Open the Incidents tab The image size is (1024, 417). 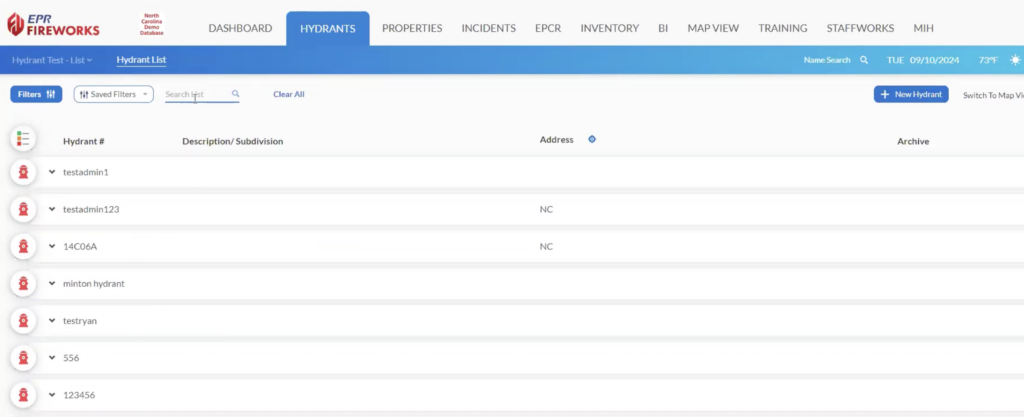488,29
